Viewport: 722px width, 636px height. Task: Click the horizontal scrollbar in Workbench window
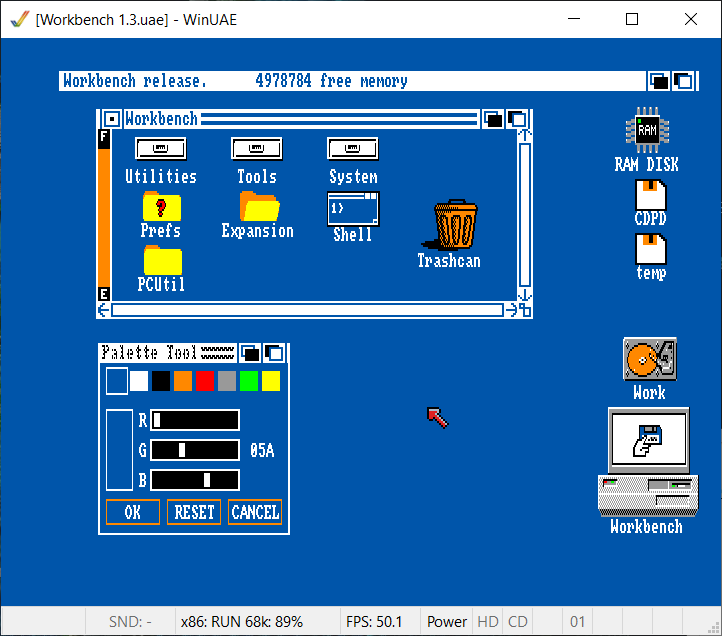308,310
